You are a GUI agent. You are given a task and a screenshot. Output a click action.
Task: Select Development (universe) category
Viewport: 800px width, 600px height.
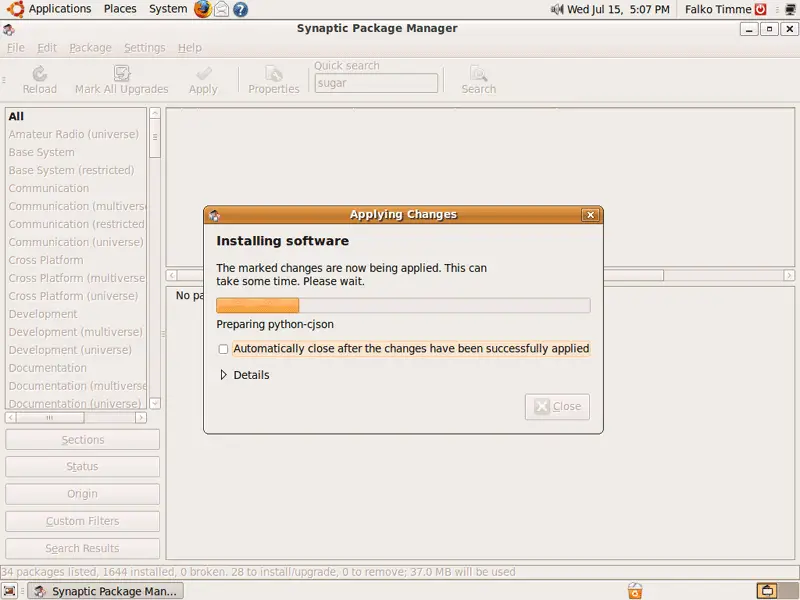coord(76,350)
